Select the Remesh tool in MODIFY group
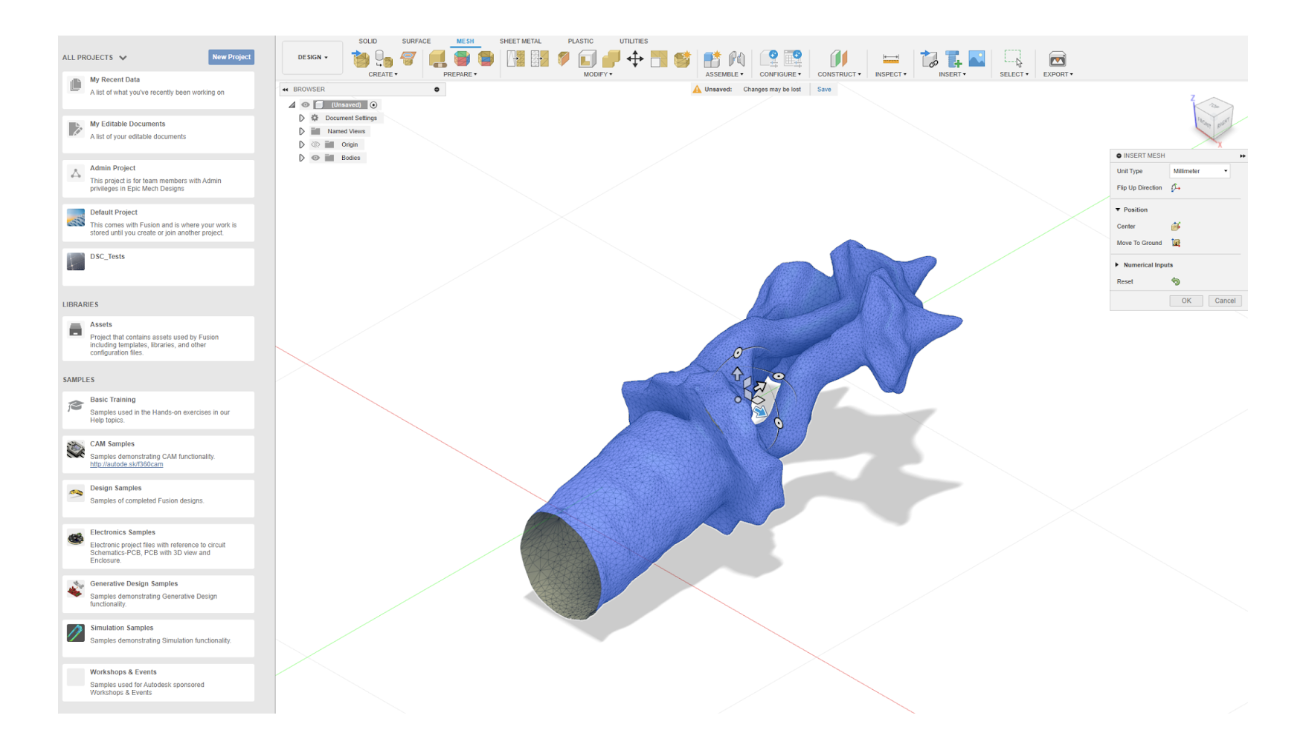 point(516,59)
